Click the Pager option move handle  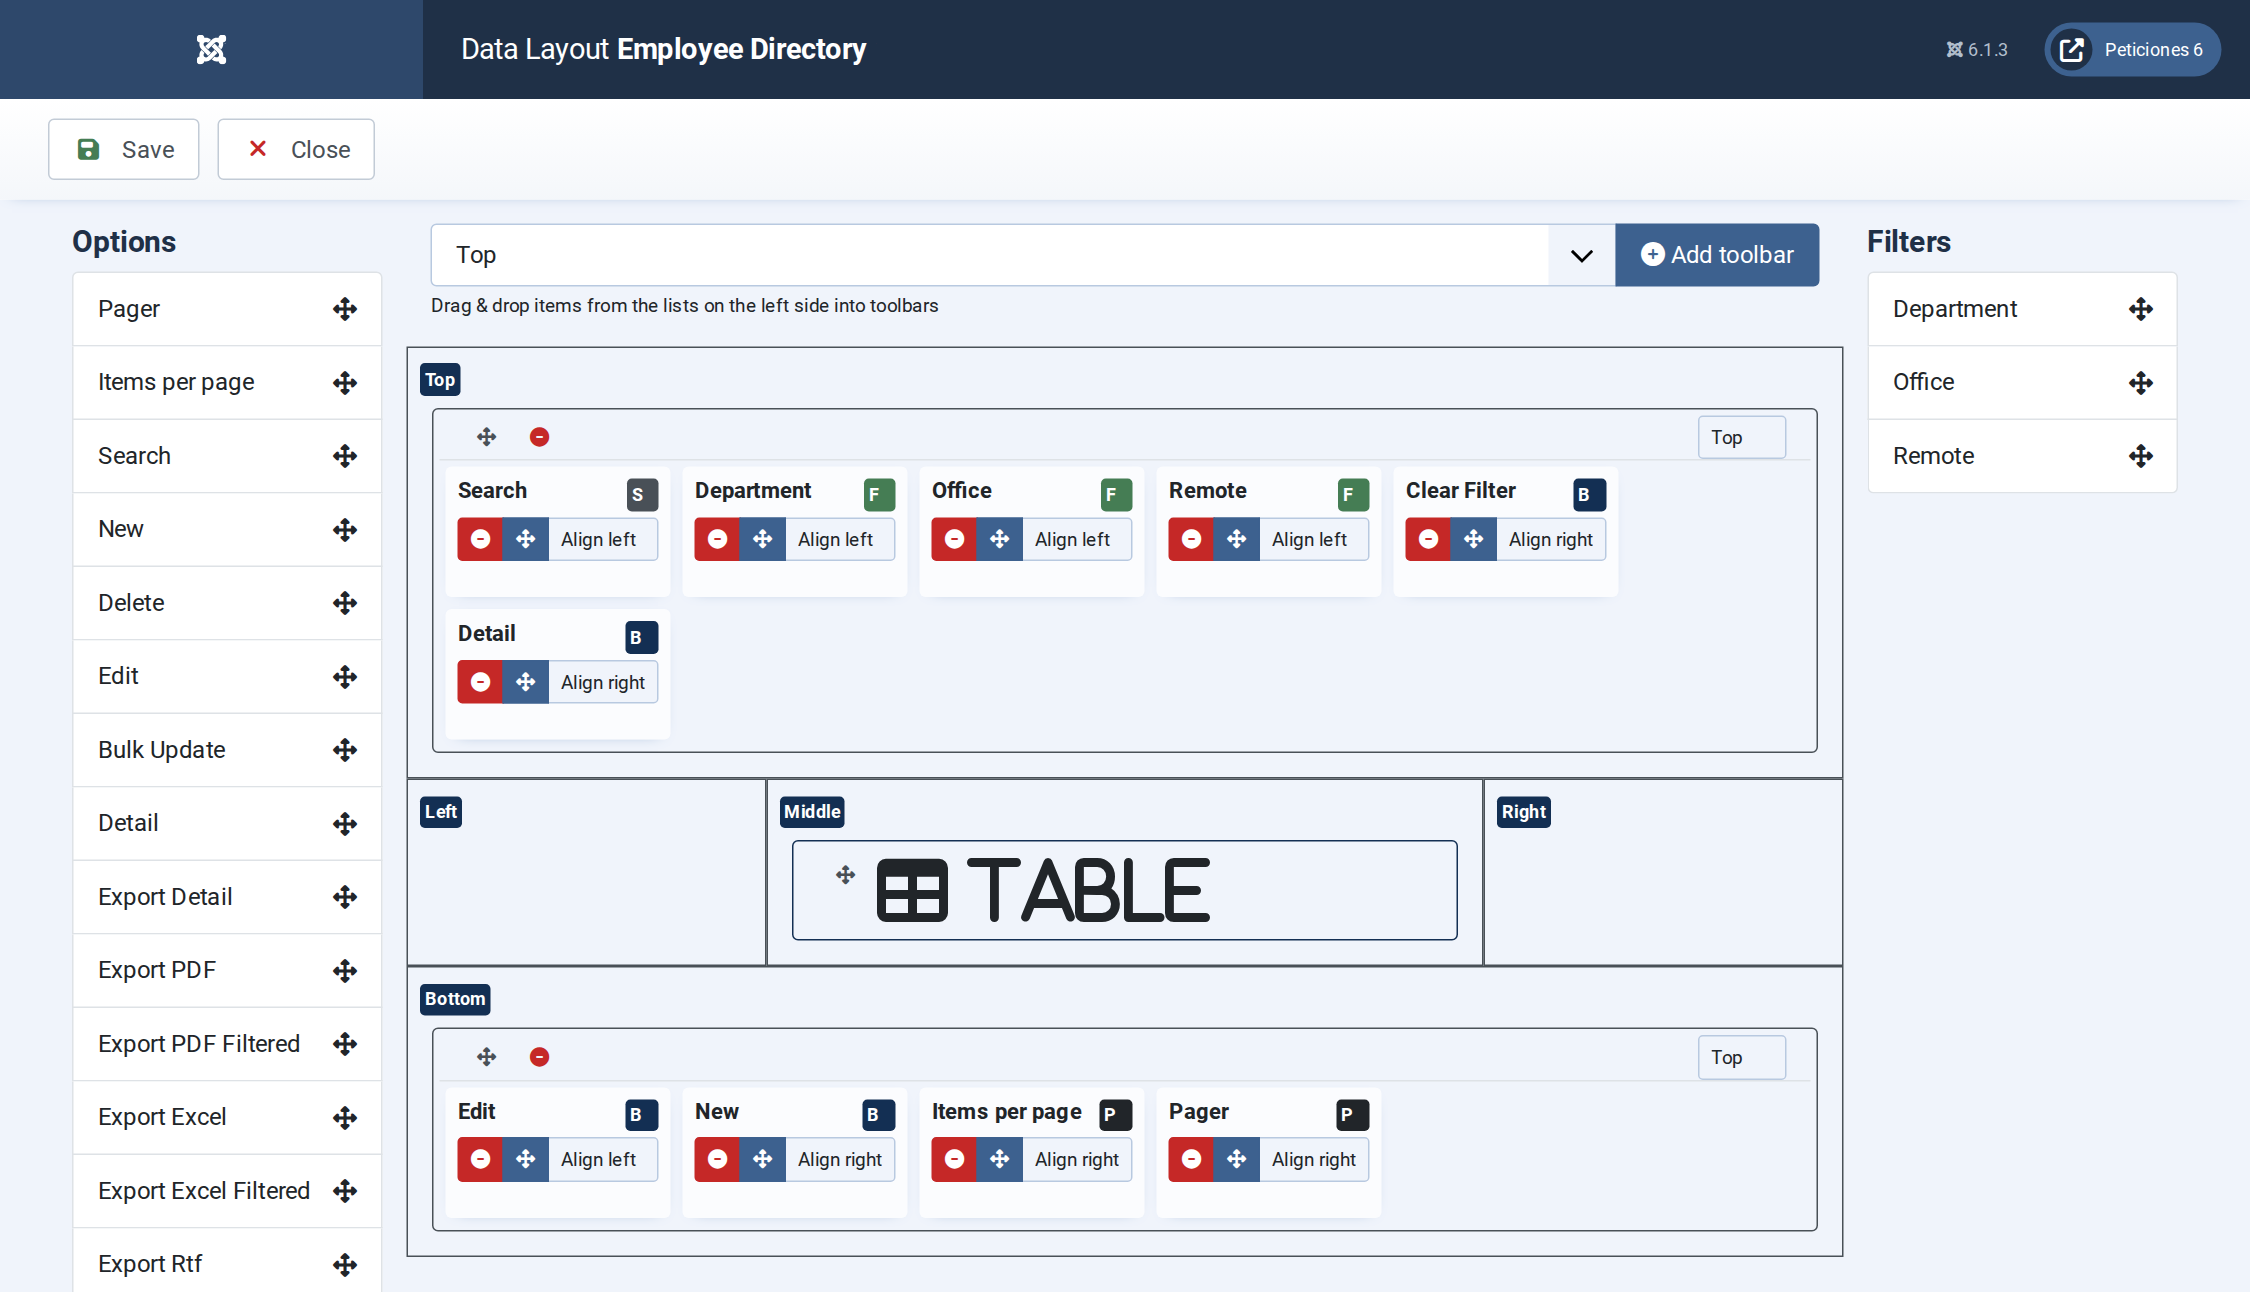tap(345, 309)
